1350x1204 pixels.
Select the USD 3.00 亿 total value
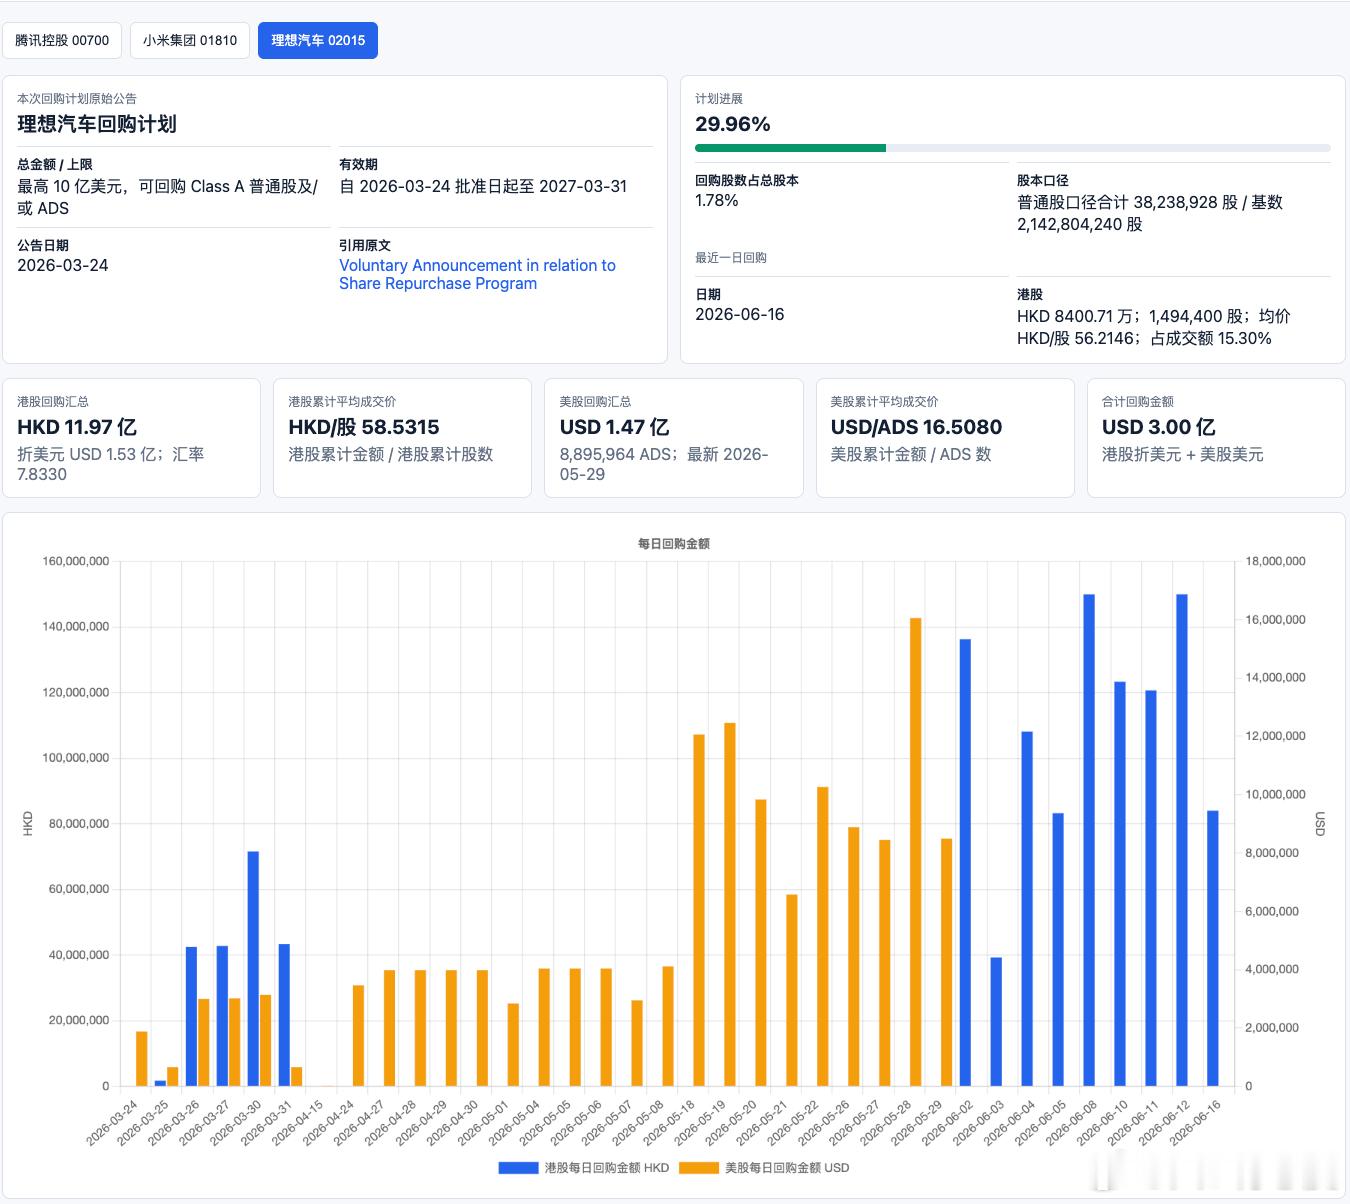tap(1159, 427)
